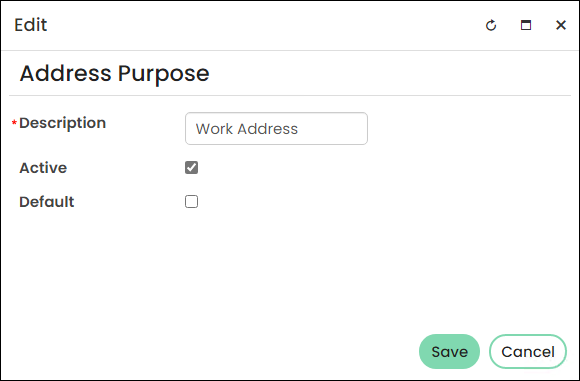Click into the Description input field
Image resolution: width=580 pixels, height=381 pixels.
pyautogui.click(x=276, y=128)
